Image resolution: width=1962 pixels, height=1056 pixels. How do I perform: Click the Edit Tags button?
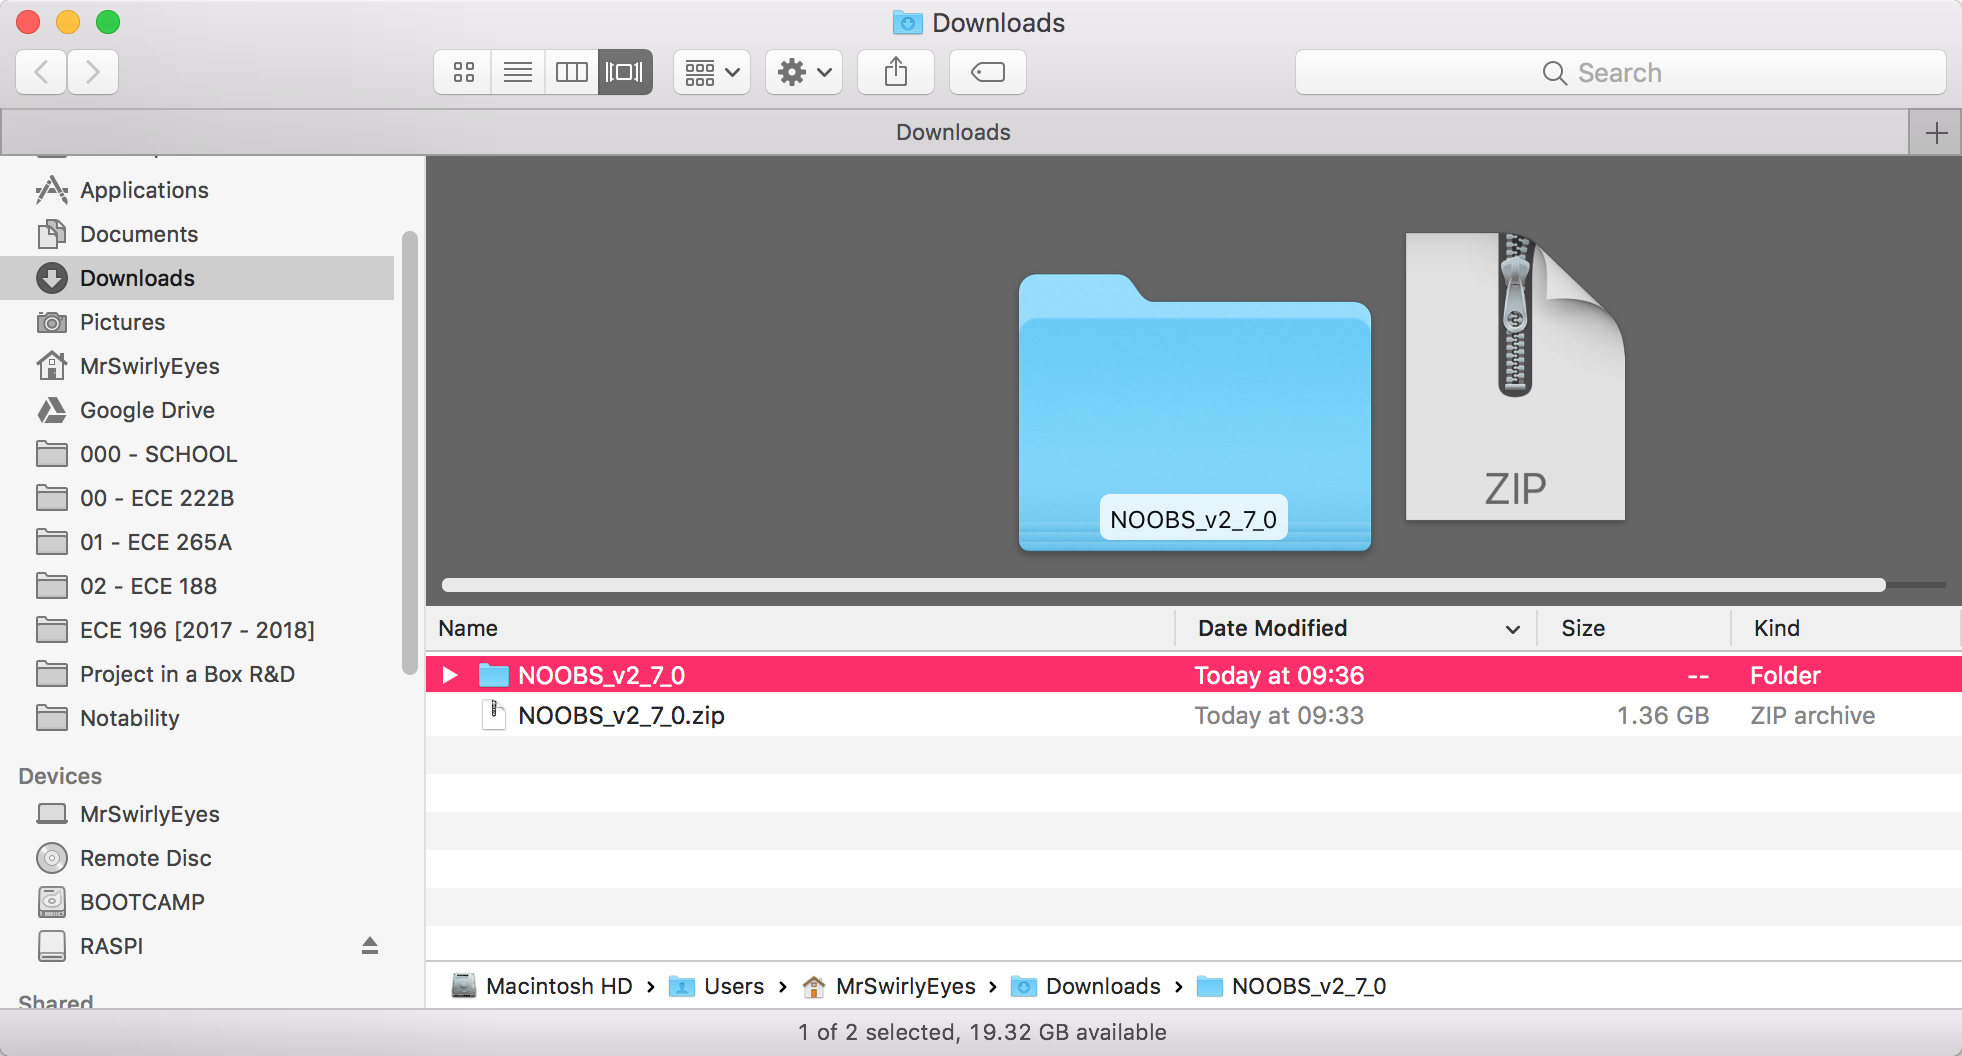(987, 72)
